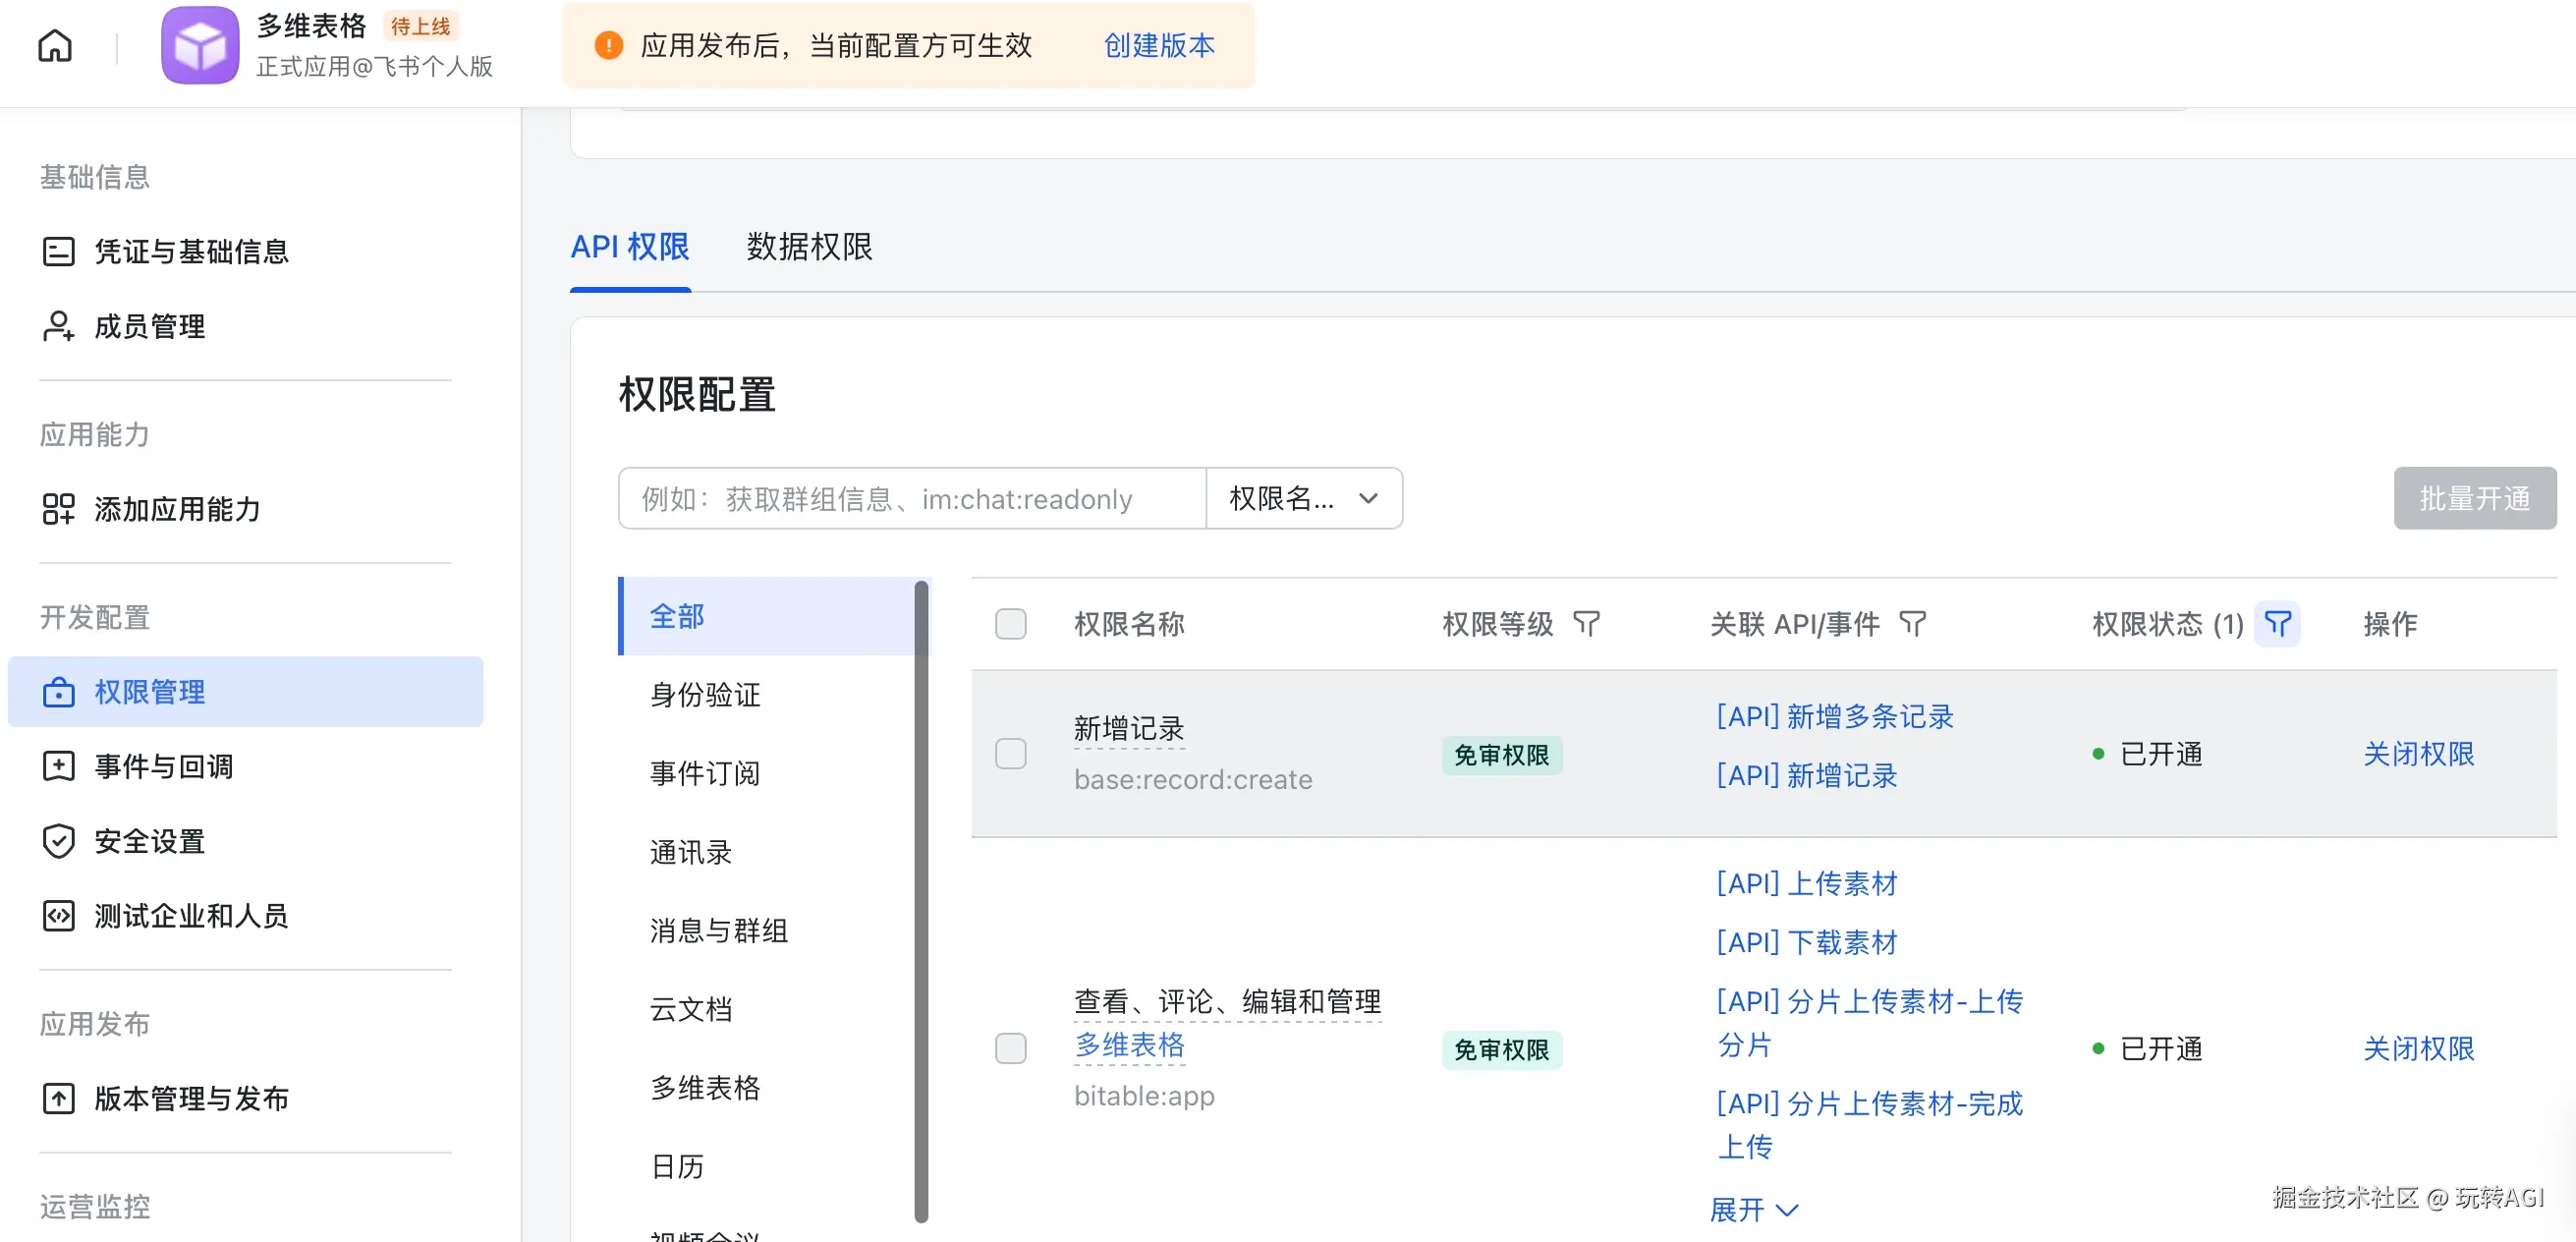The width and height of the screenshot is (2576, 1242).
Task: Select the 多维表格 category in the permission list
Action: pos(705,1088)
